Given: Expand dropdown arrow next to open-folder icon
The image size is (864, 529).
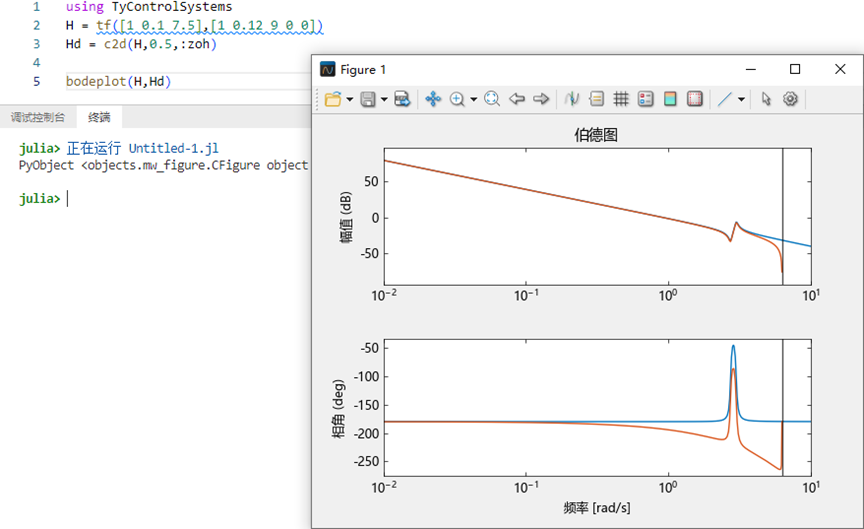Looking at the screenshot, I should click(350, 100).
